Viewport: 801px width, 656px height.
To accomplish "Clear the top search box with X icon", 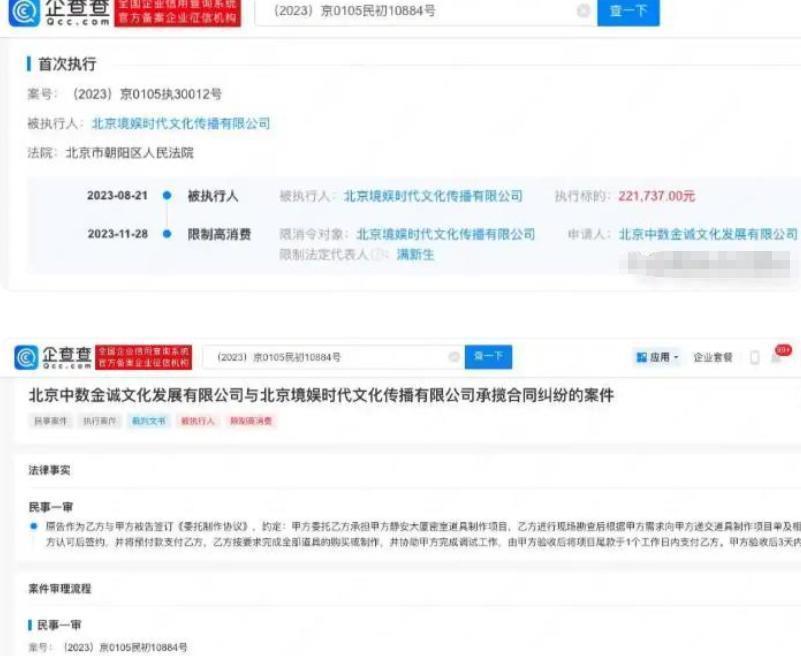I will (x=583, y=11).
